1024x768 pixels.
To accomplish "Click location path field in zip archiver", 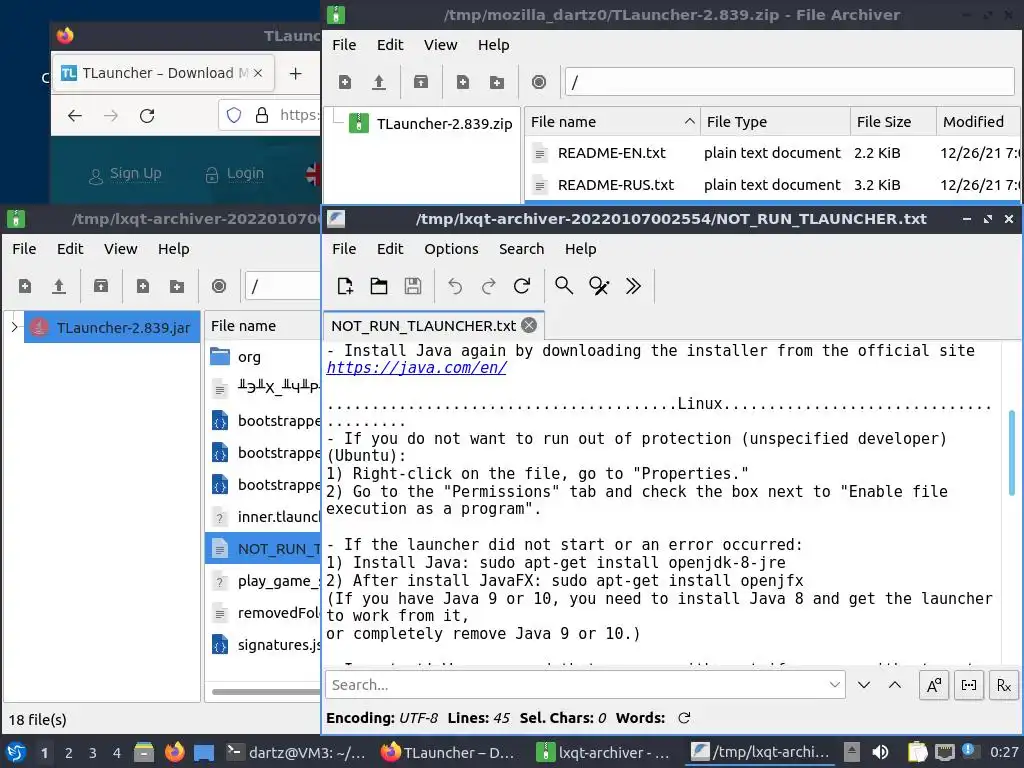I will [x=790, y=82].
